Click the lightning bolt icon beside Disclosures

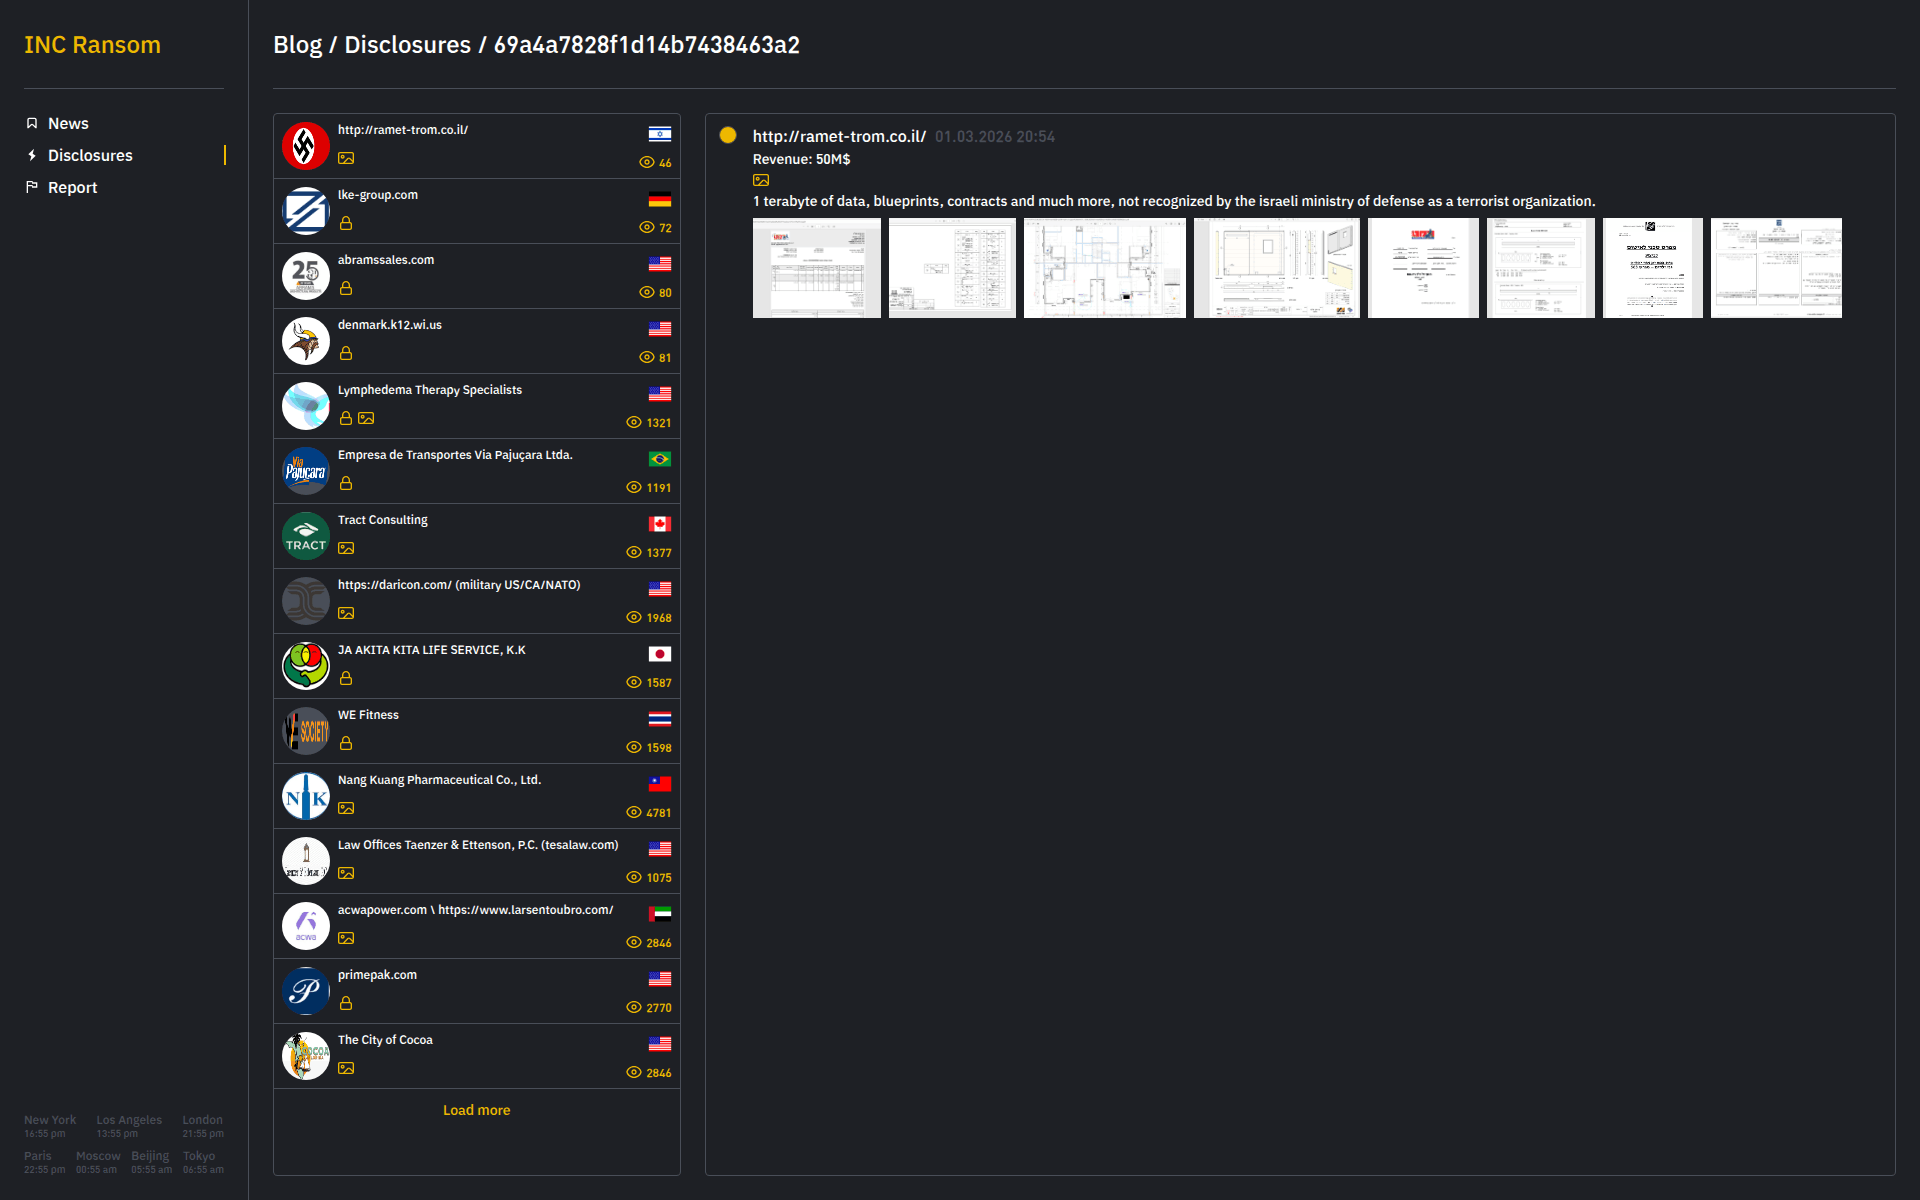click(32, 155)
